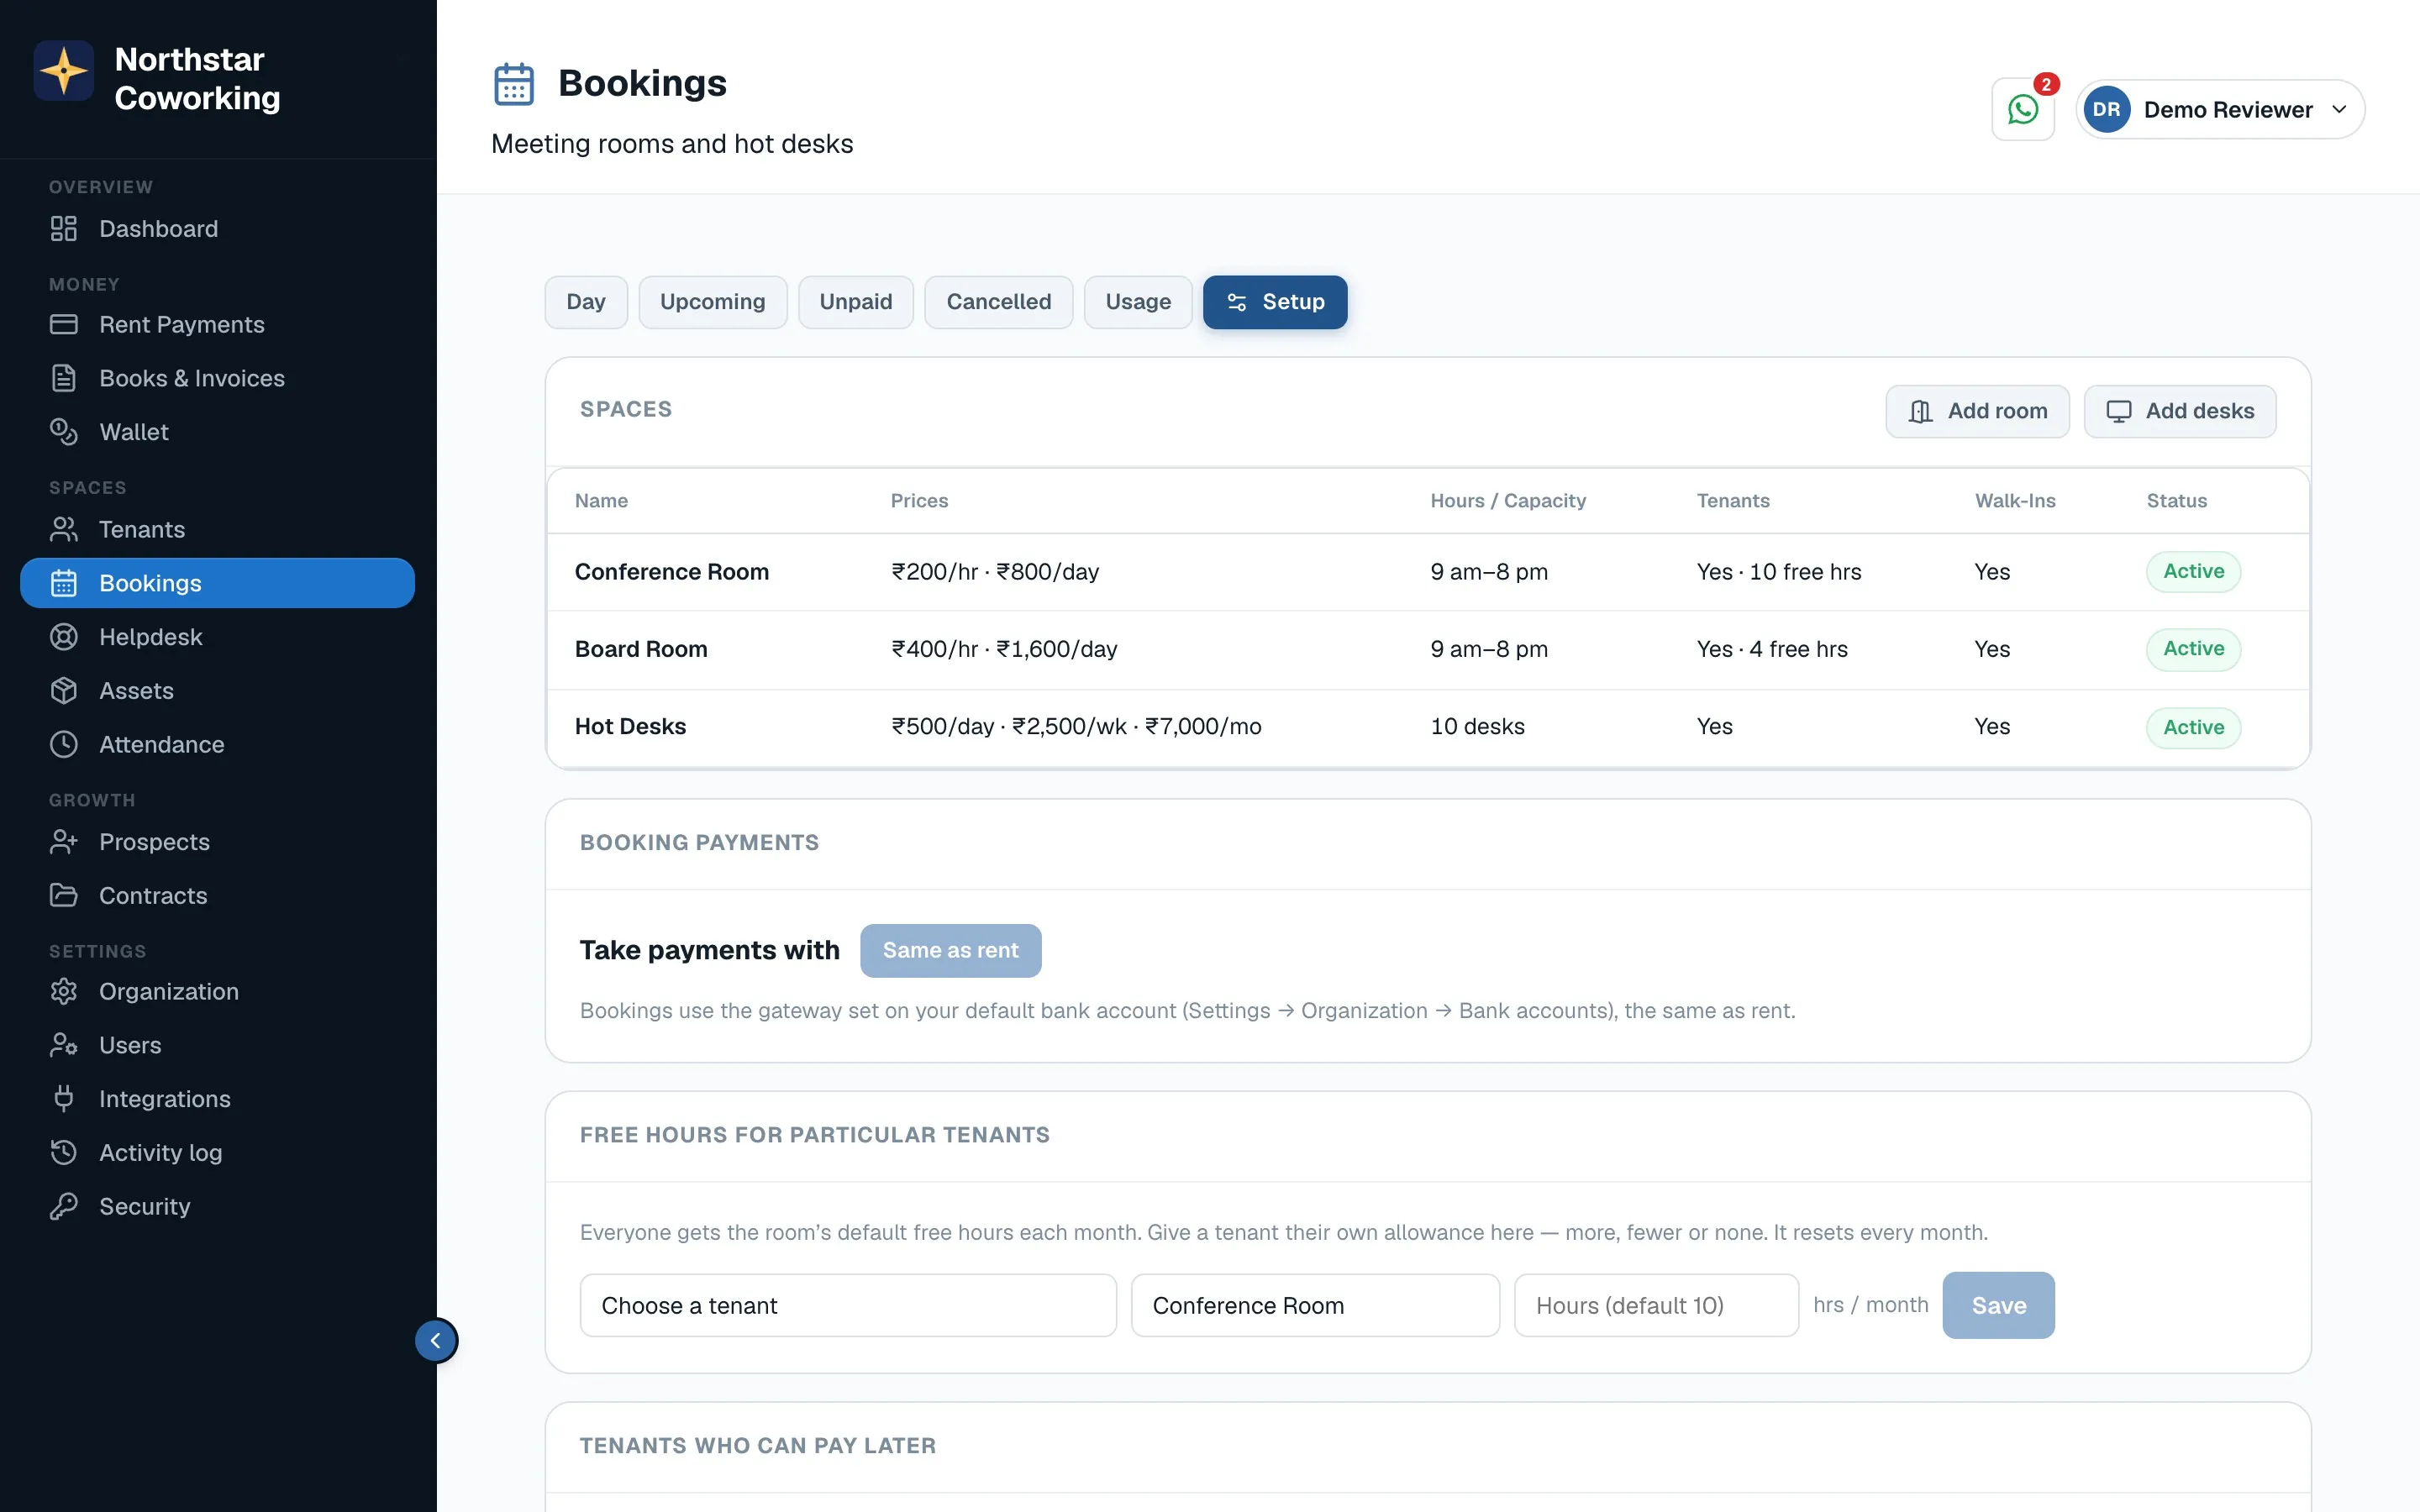The height and width of the screenshot is (1512, 2420).
Task: Click Active status of Conference Room
Action: click(x=2193, y=572)
